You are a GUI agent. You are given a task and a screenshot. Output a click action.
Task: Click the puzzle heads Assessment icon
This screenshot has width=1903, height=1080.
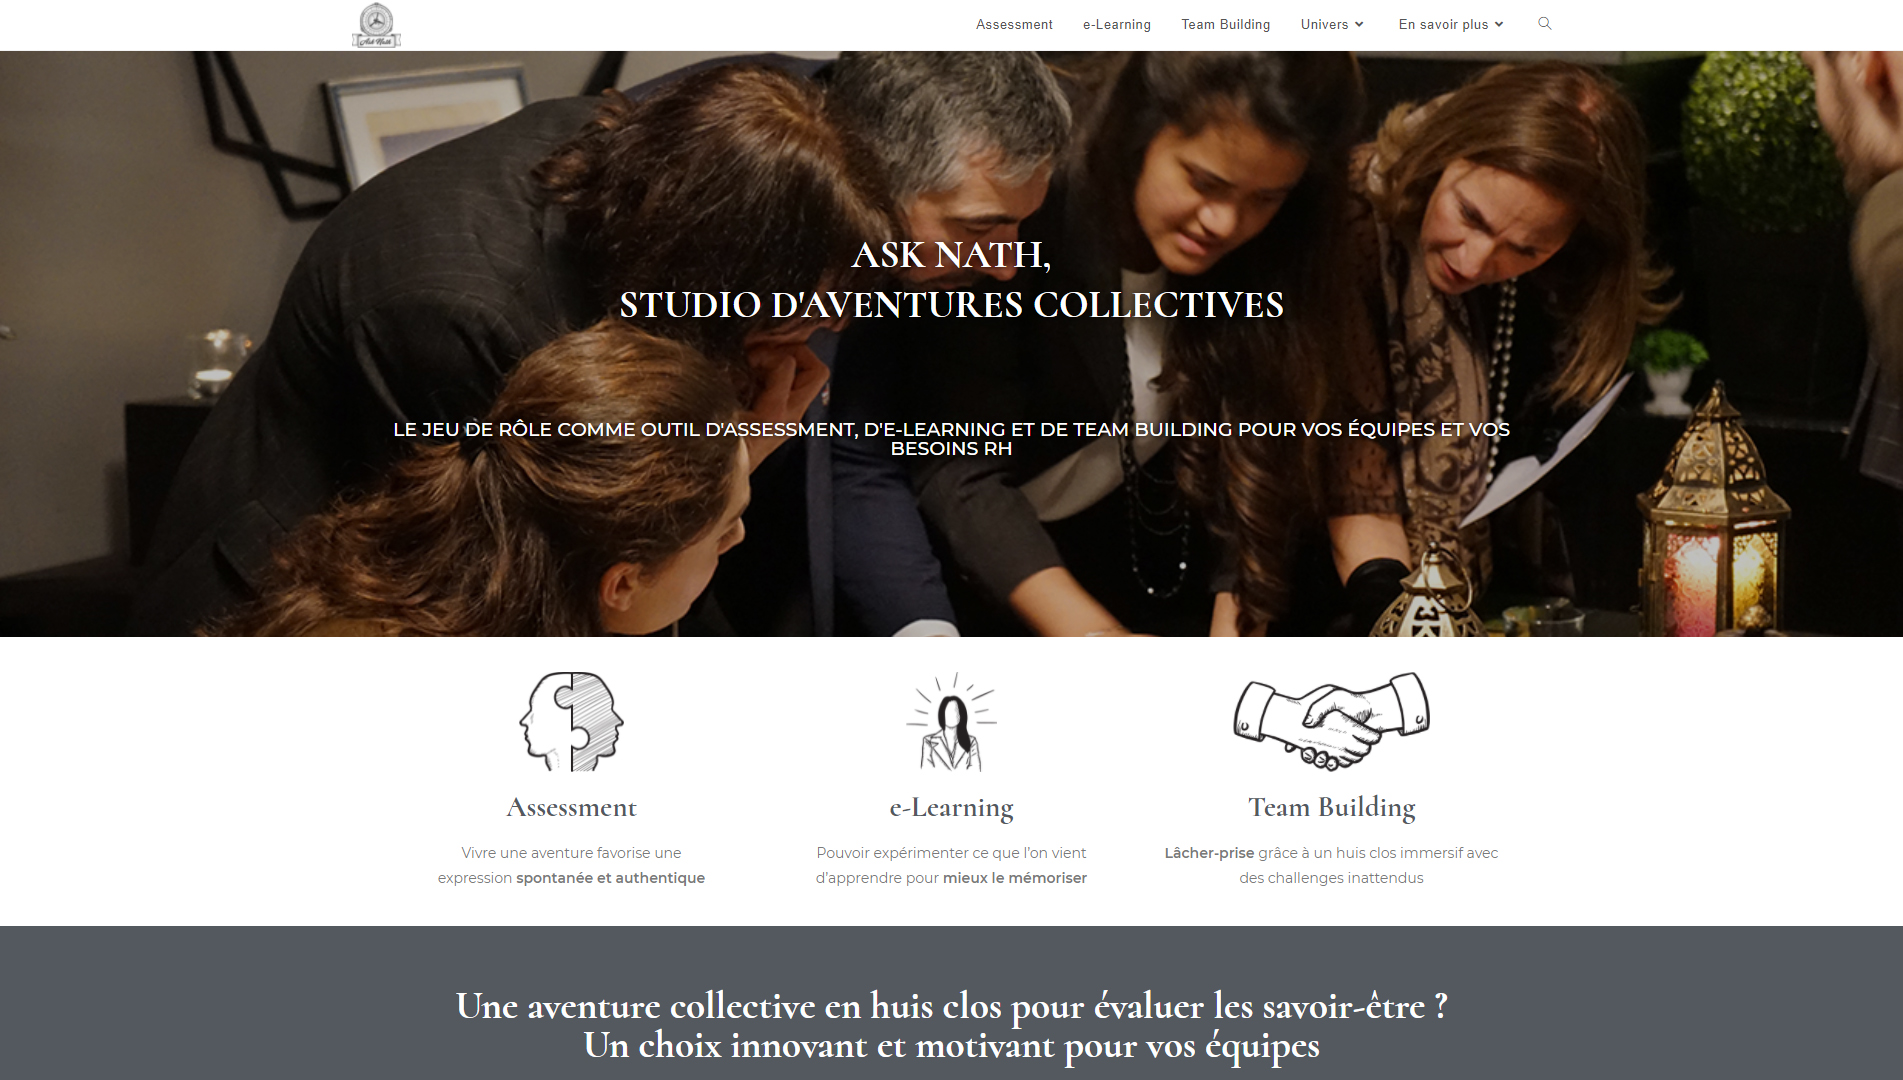(571, 721)
